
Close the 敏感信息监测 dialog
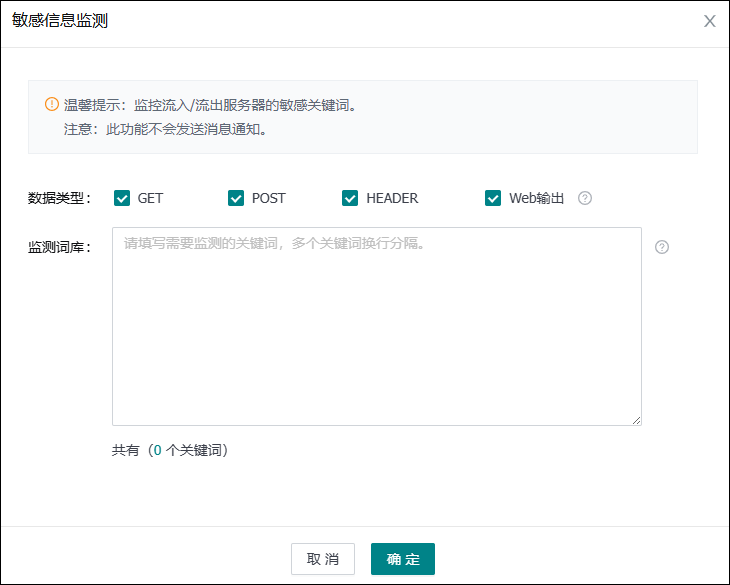[x=710, y=21]
